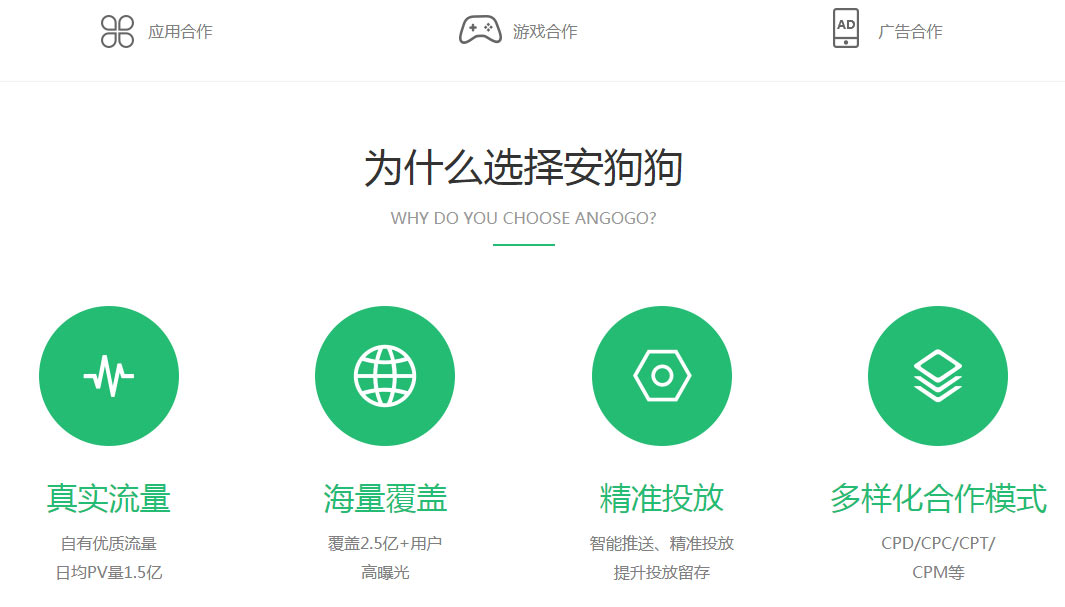The image size is (1065, 607).
Task: Click the 提升投放留存 text line
Action: click(x=662, y=572)
